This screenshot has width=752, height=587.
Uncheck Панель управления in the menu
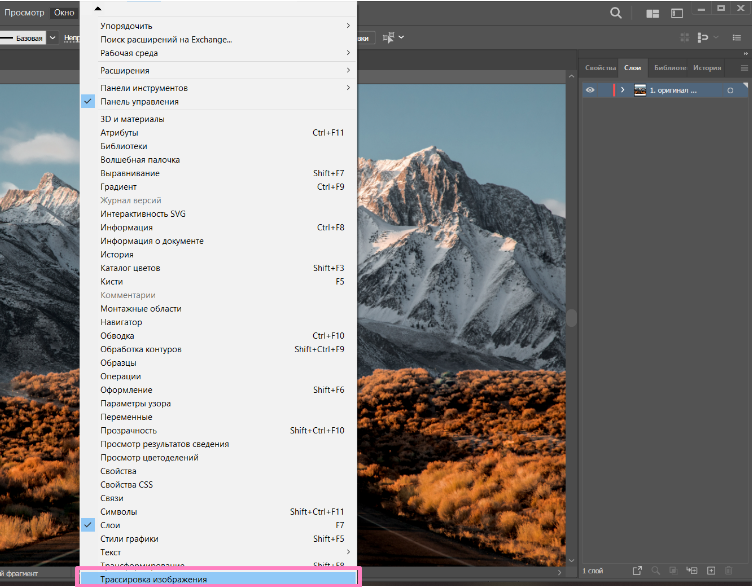pos(139,101)
